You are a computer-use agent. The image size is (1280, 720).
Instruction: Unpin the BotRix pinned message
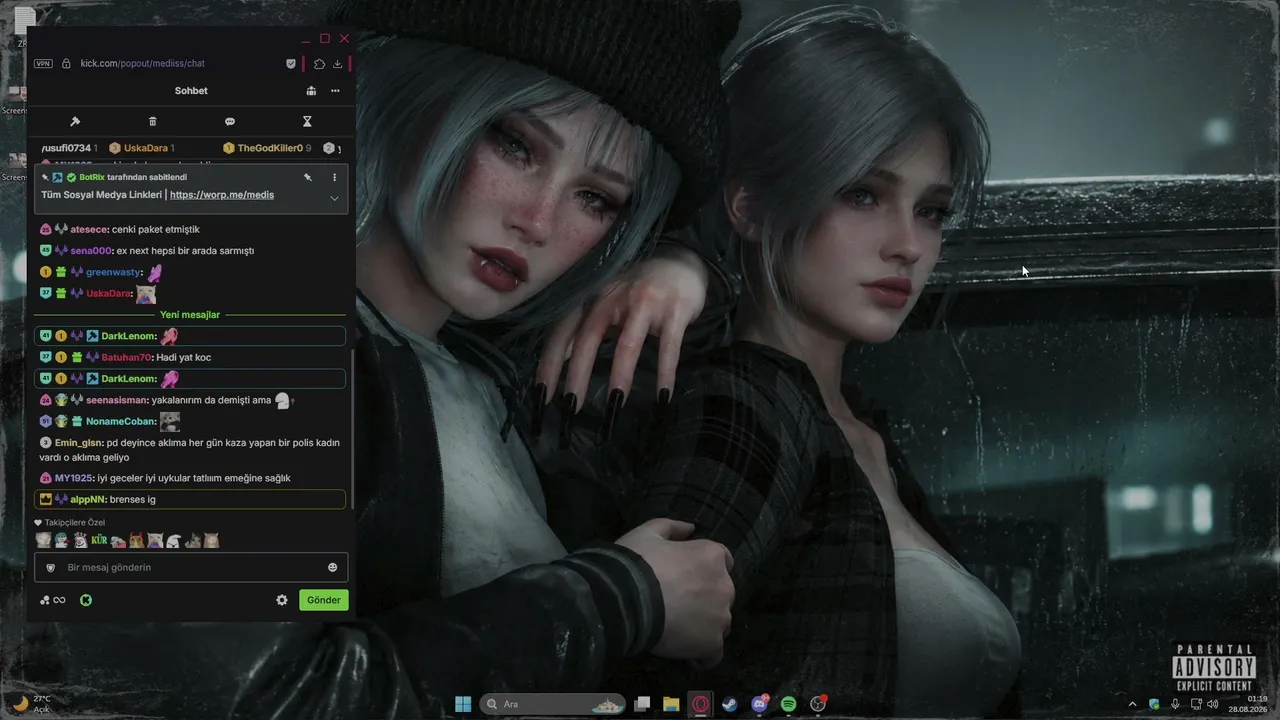pyautogui.click(x=308, y=177)
